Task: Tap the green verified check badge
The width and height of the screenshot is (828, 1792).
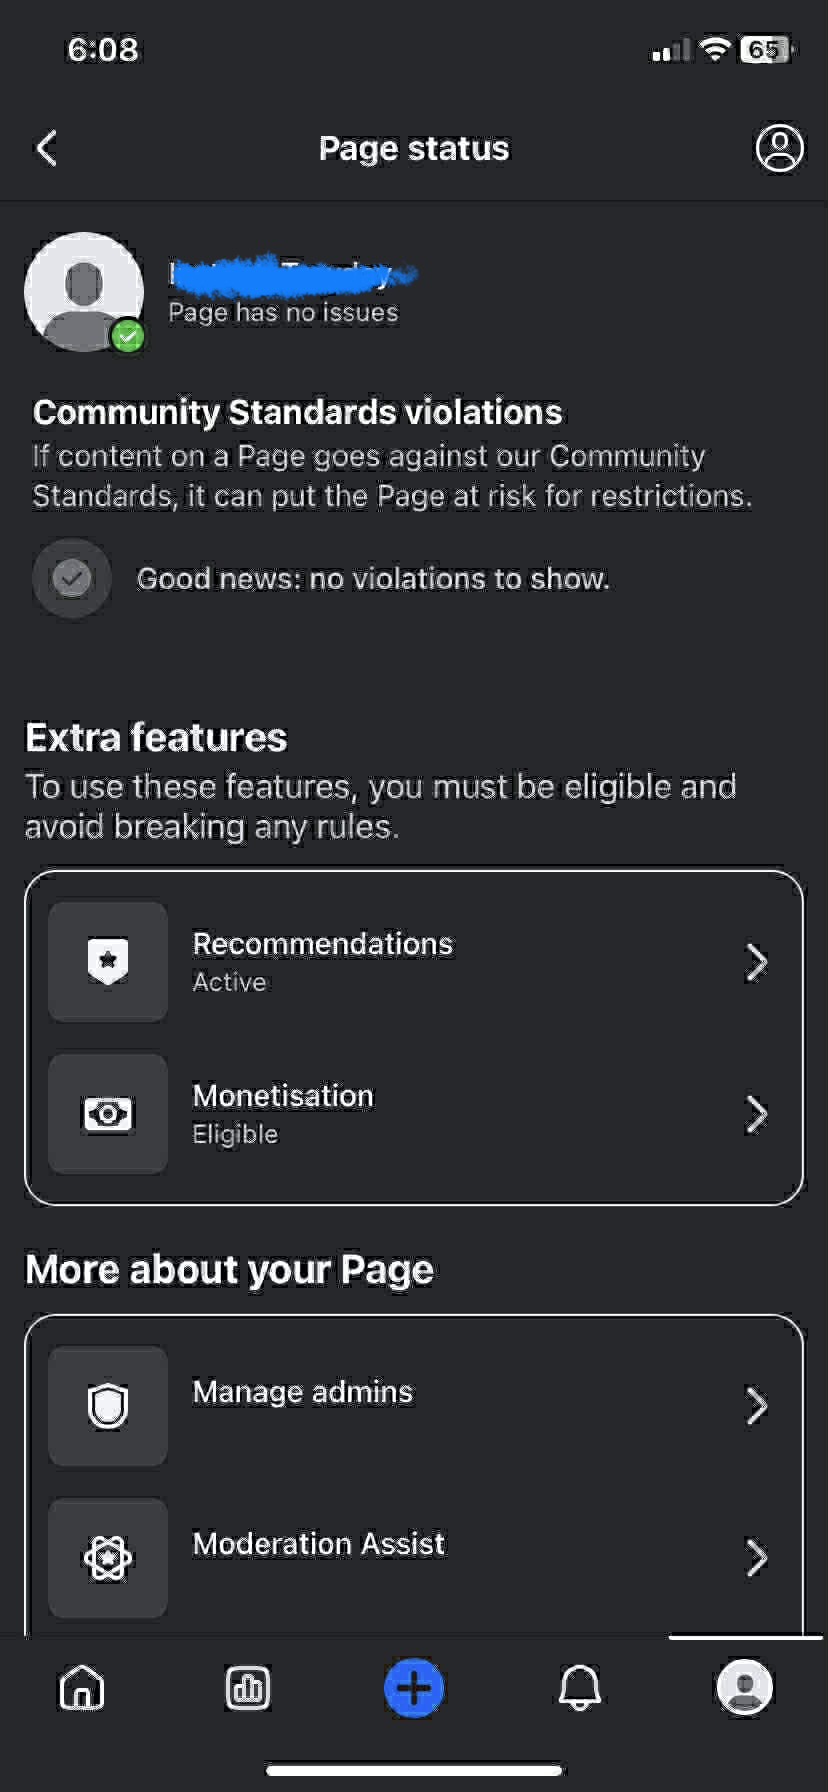Action: pyautogui.click(x=128, y=337)
